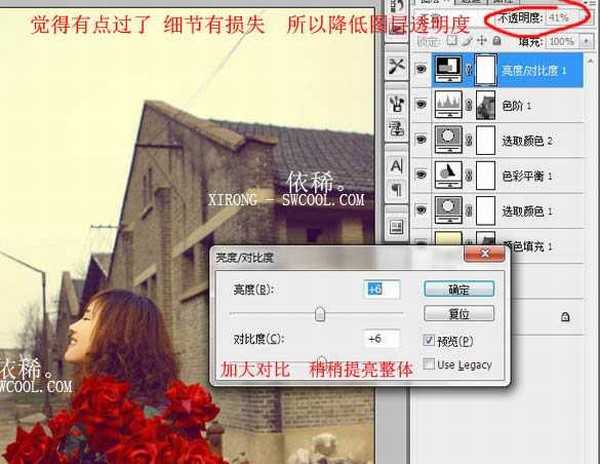The height and width of the screenshot is (464, 600).
Task: Open the Character panel icon (A)
Action: point(395,165)
